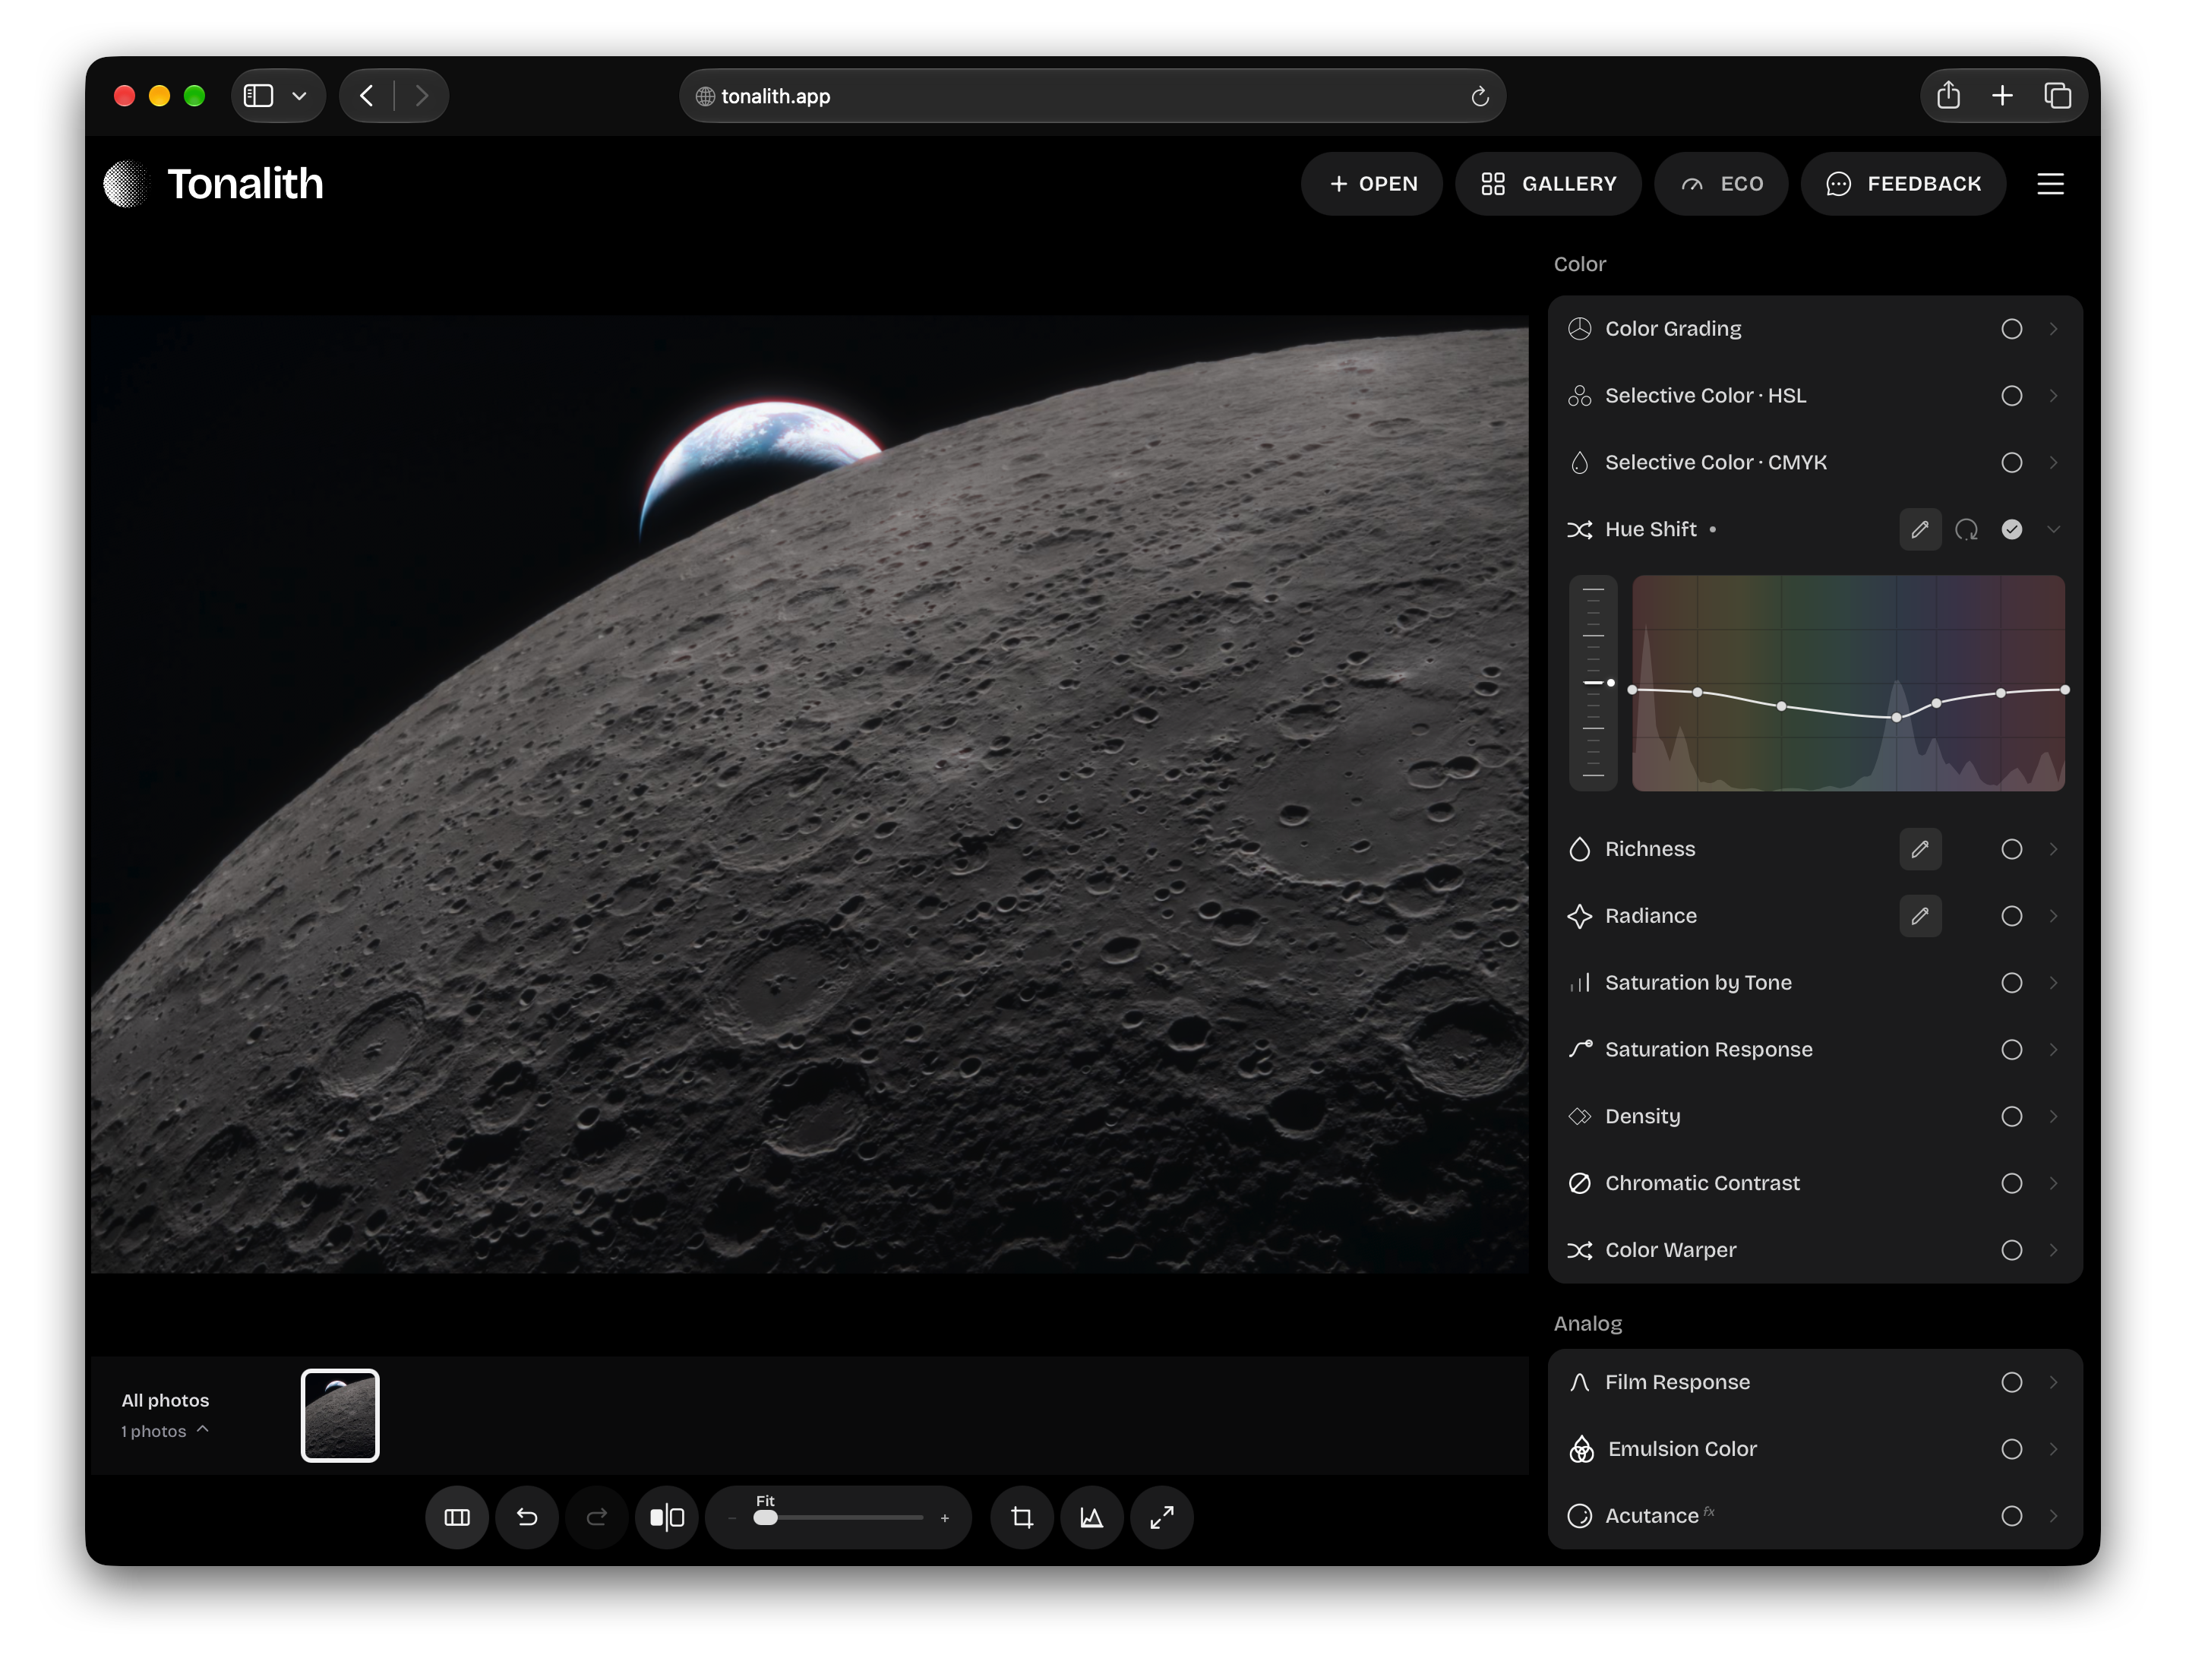
Task: Click the filmstrip layout toolbar icon
Action: point(457,1517)
